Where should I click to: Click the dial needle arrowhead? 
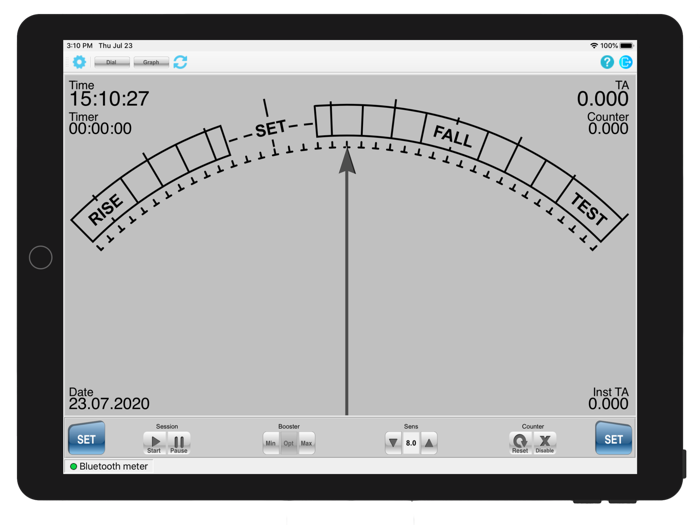[347, 161]
